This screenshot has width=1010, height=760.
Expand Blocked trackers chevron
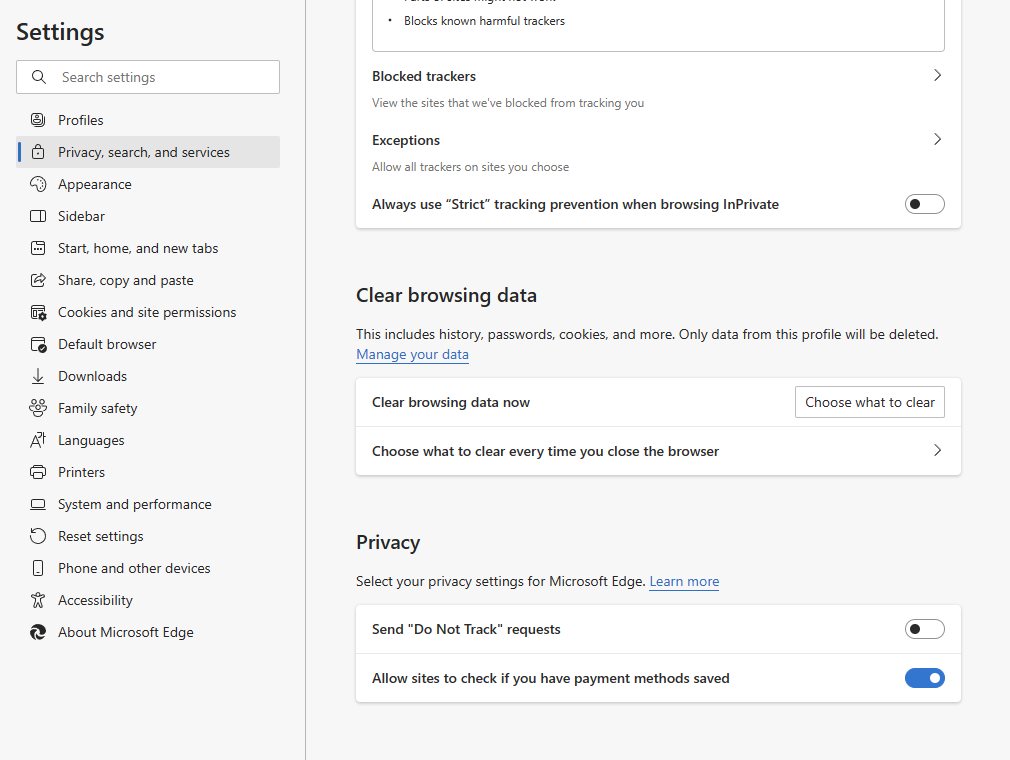tap(937, 75)
